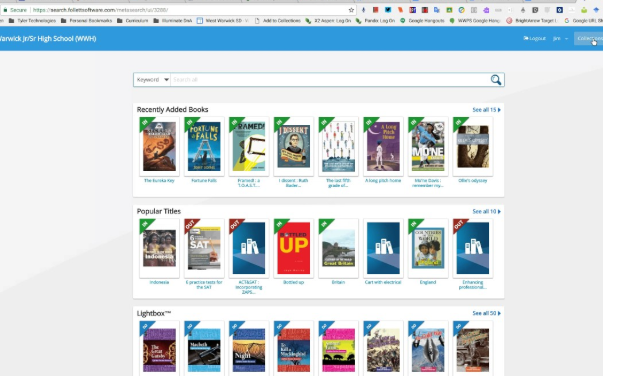Expand See all 50 Lightbox titles
This screenshot has height=376, width=619.
[486, 313]
